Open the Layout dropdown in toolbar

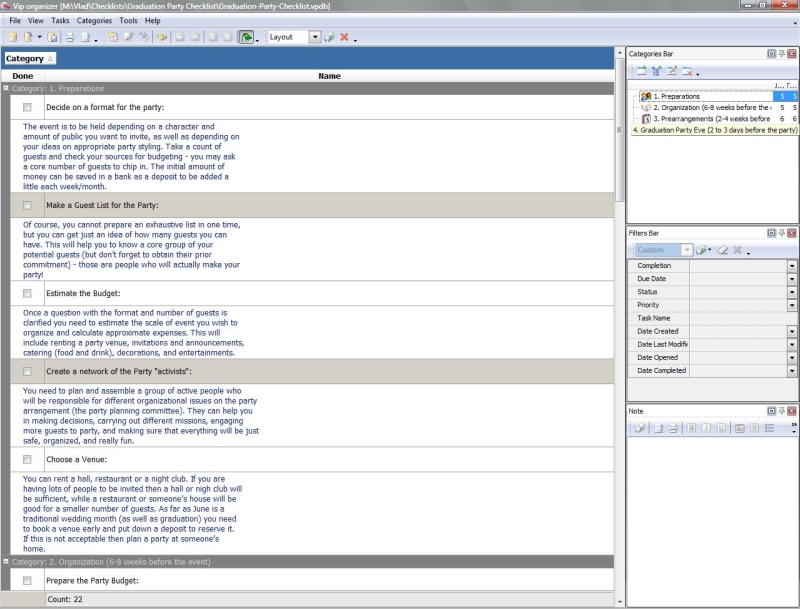click(x=315, y=37)
